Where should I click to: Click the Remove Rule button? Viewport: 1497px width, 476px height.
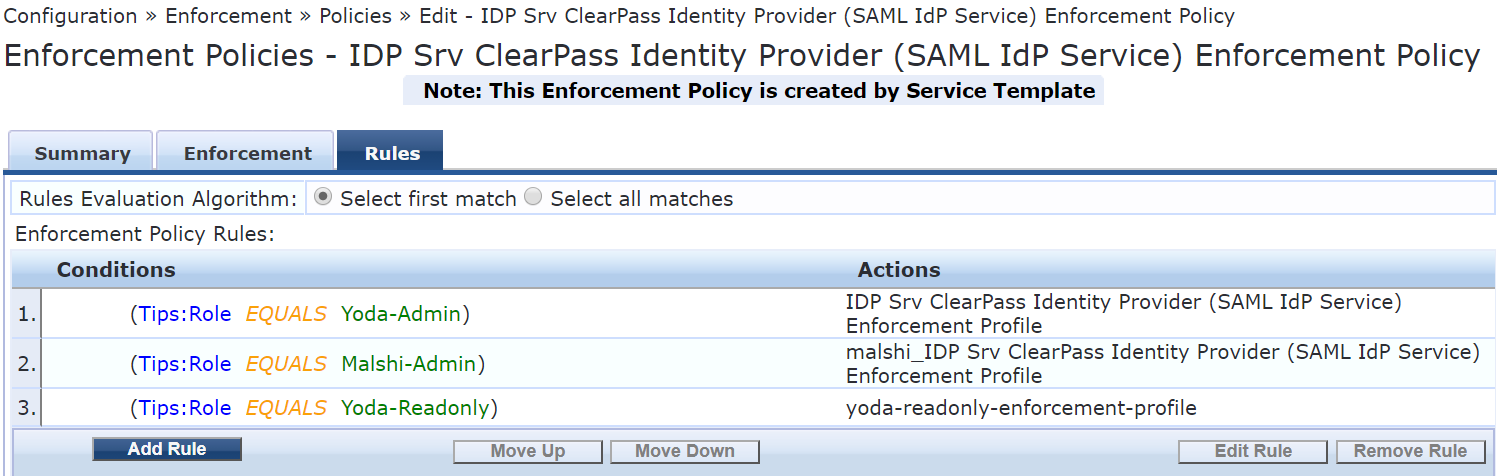(x=1411, y=452)
